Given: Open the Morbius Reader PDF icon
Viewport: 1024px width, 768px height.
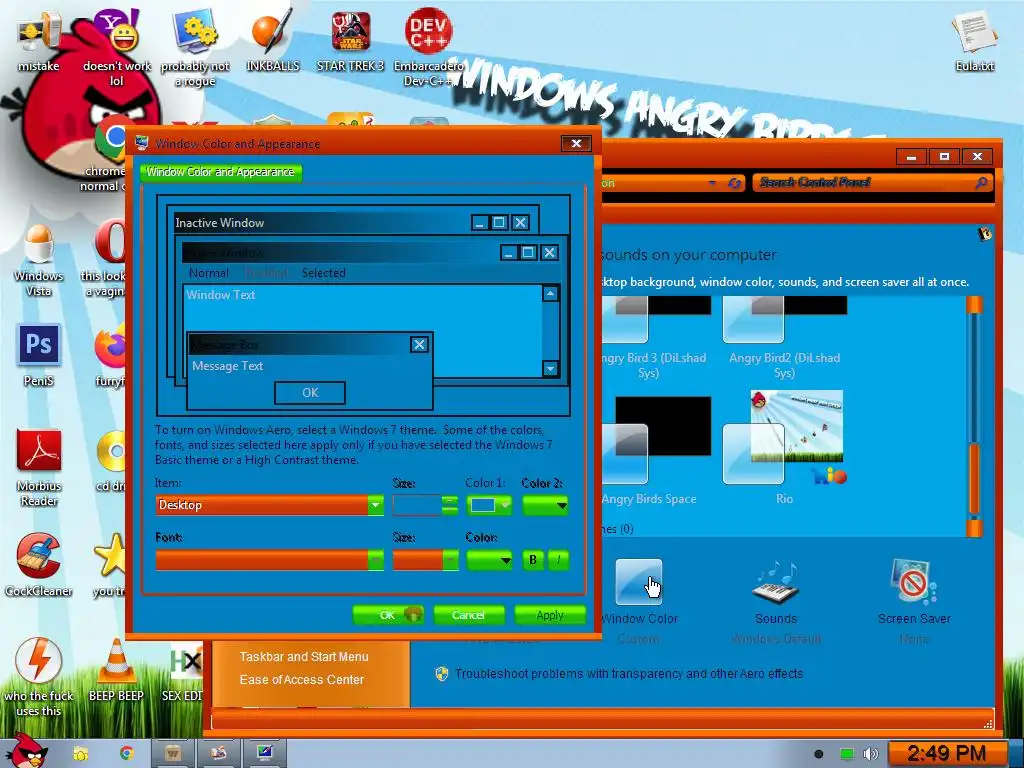Looking at the screenshot, I should pyautogui.click(x=39, y=466).
